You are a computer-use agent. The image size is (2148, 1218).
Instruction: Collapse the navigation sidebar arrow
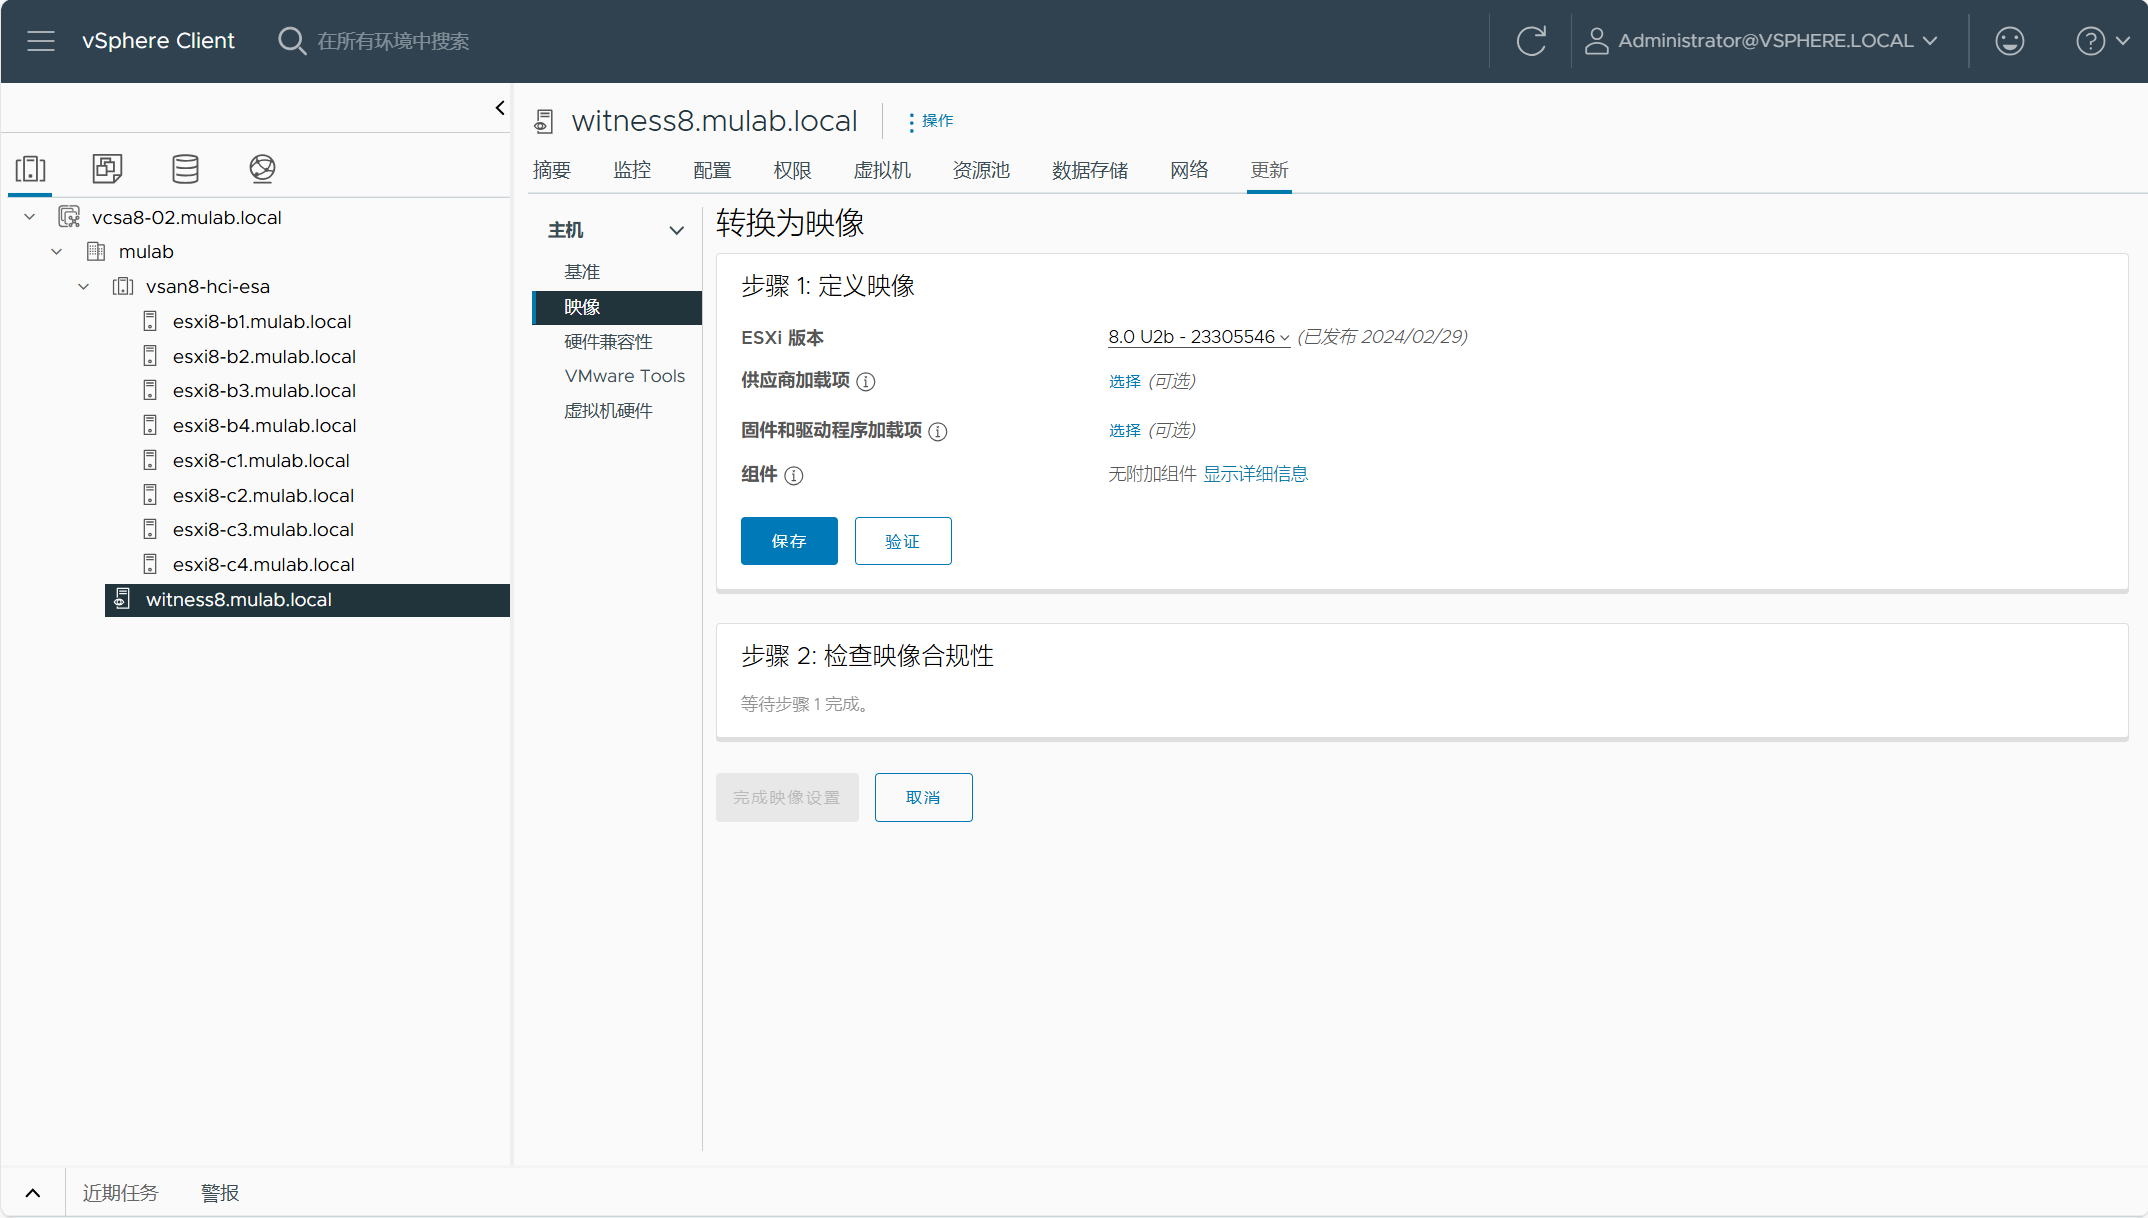pos(500,108)
